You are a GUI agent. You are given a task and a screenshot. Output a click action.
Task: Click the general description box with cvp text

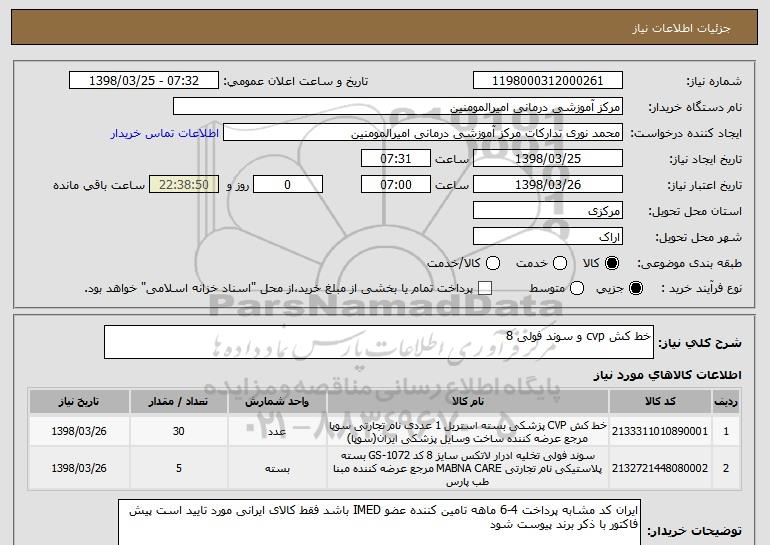pos(379,342)
